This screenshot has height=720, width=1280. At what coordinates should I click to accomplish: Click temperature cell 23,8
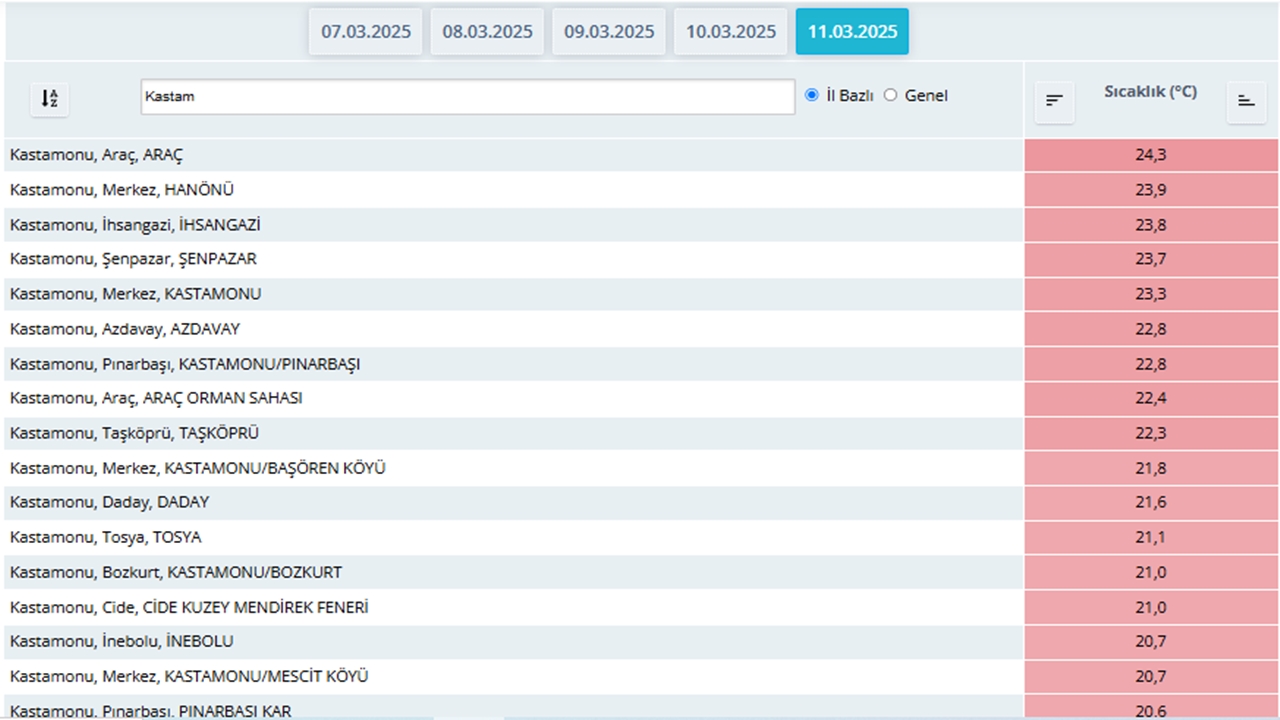(x=1151, y=225)
